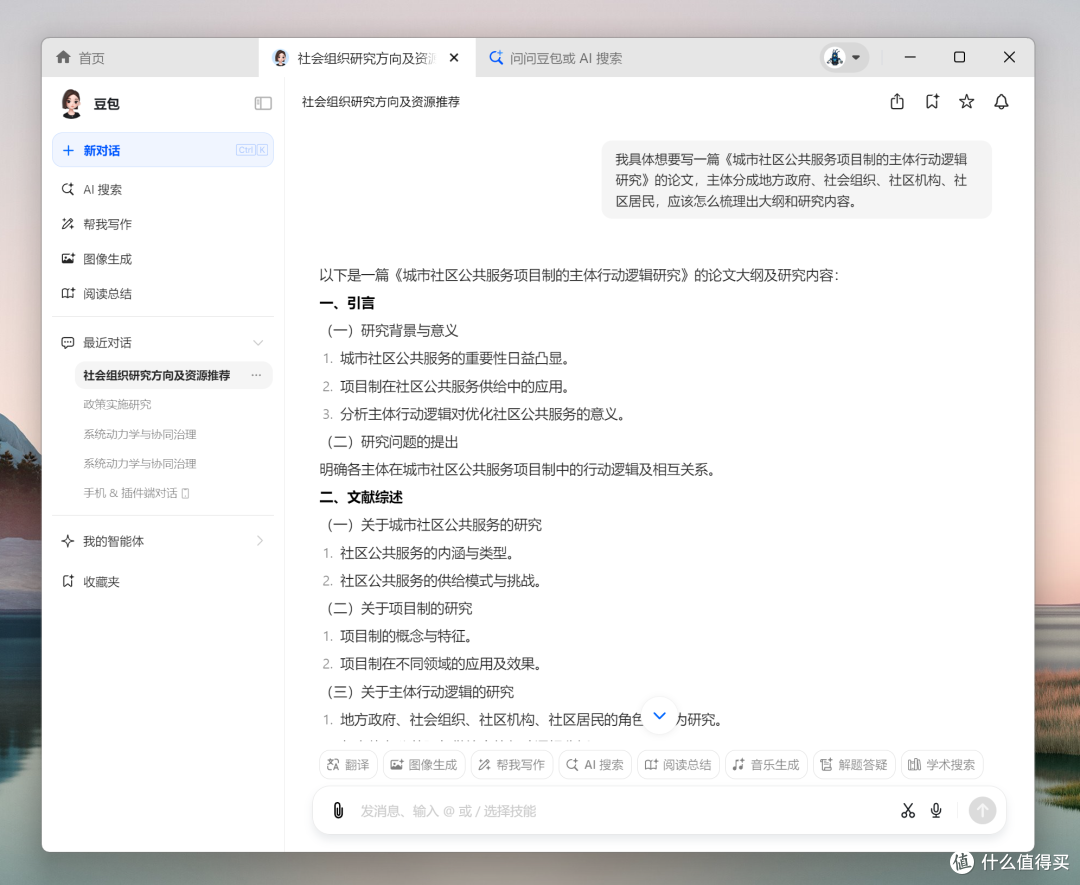The width and height of the screenshot is (1080, 885).
Task: Click the user message bubble about 论文
Action: [797, 180]
